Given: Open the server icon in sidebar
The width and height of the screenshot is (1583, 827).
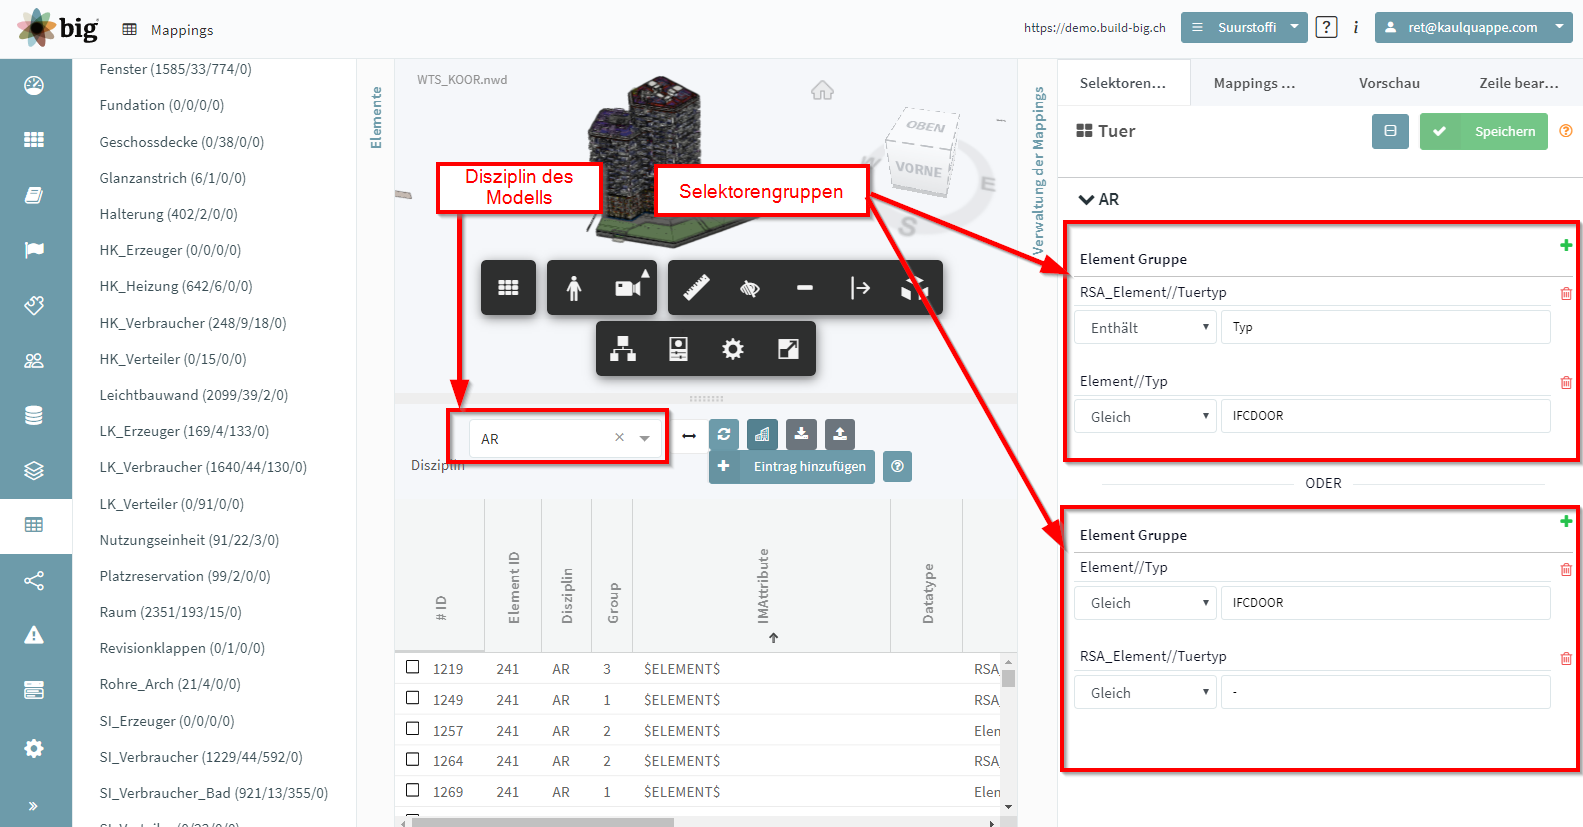Looking at the screenshot, I should click(34, 690).
